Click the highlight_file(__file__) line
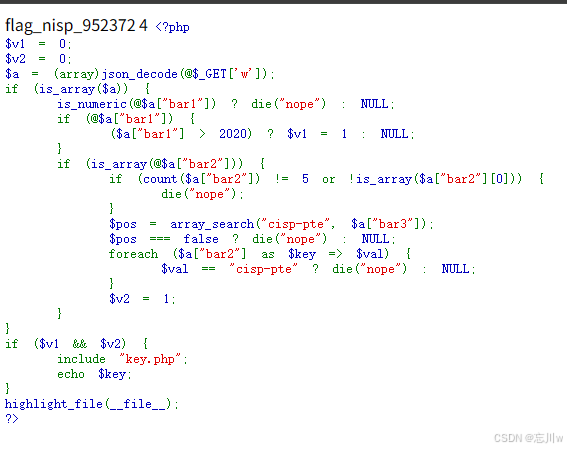This screenshot has height=449, width=567. pos(91,404)
